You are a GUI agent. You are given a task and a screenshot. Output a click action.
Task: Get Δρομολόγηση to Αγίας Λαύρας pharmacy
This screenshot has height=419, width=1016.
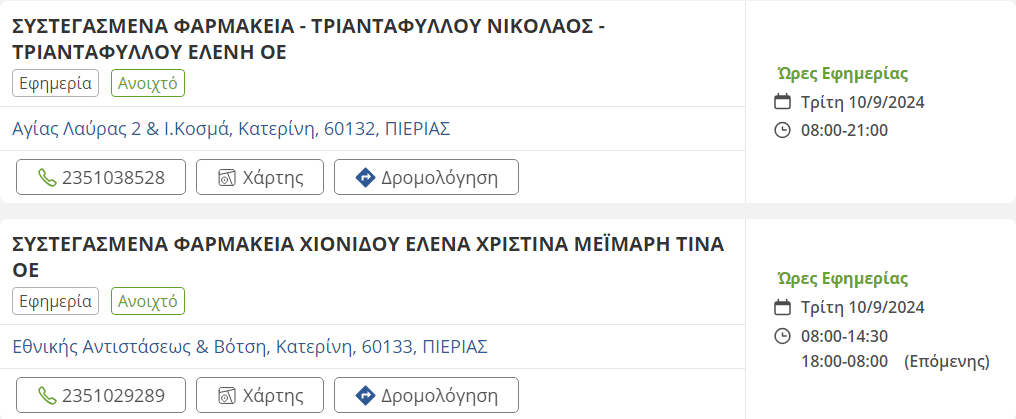pyautogui.click(x=426, y=178)
